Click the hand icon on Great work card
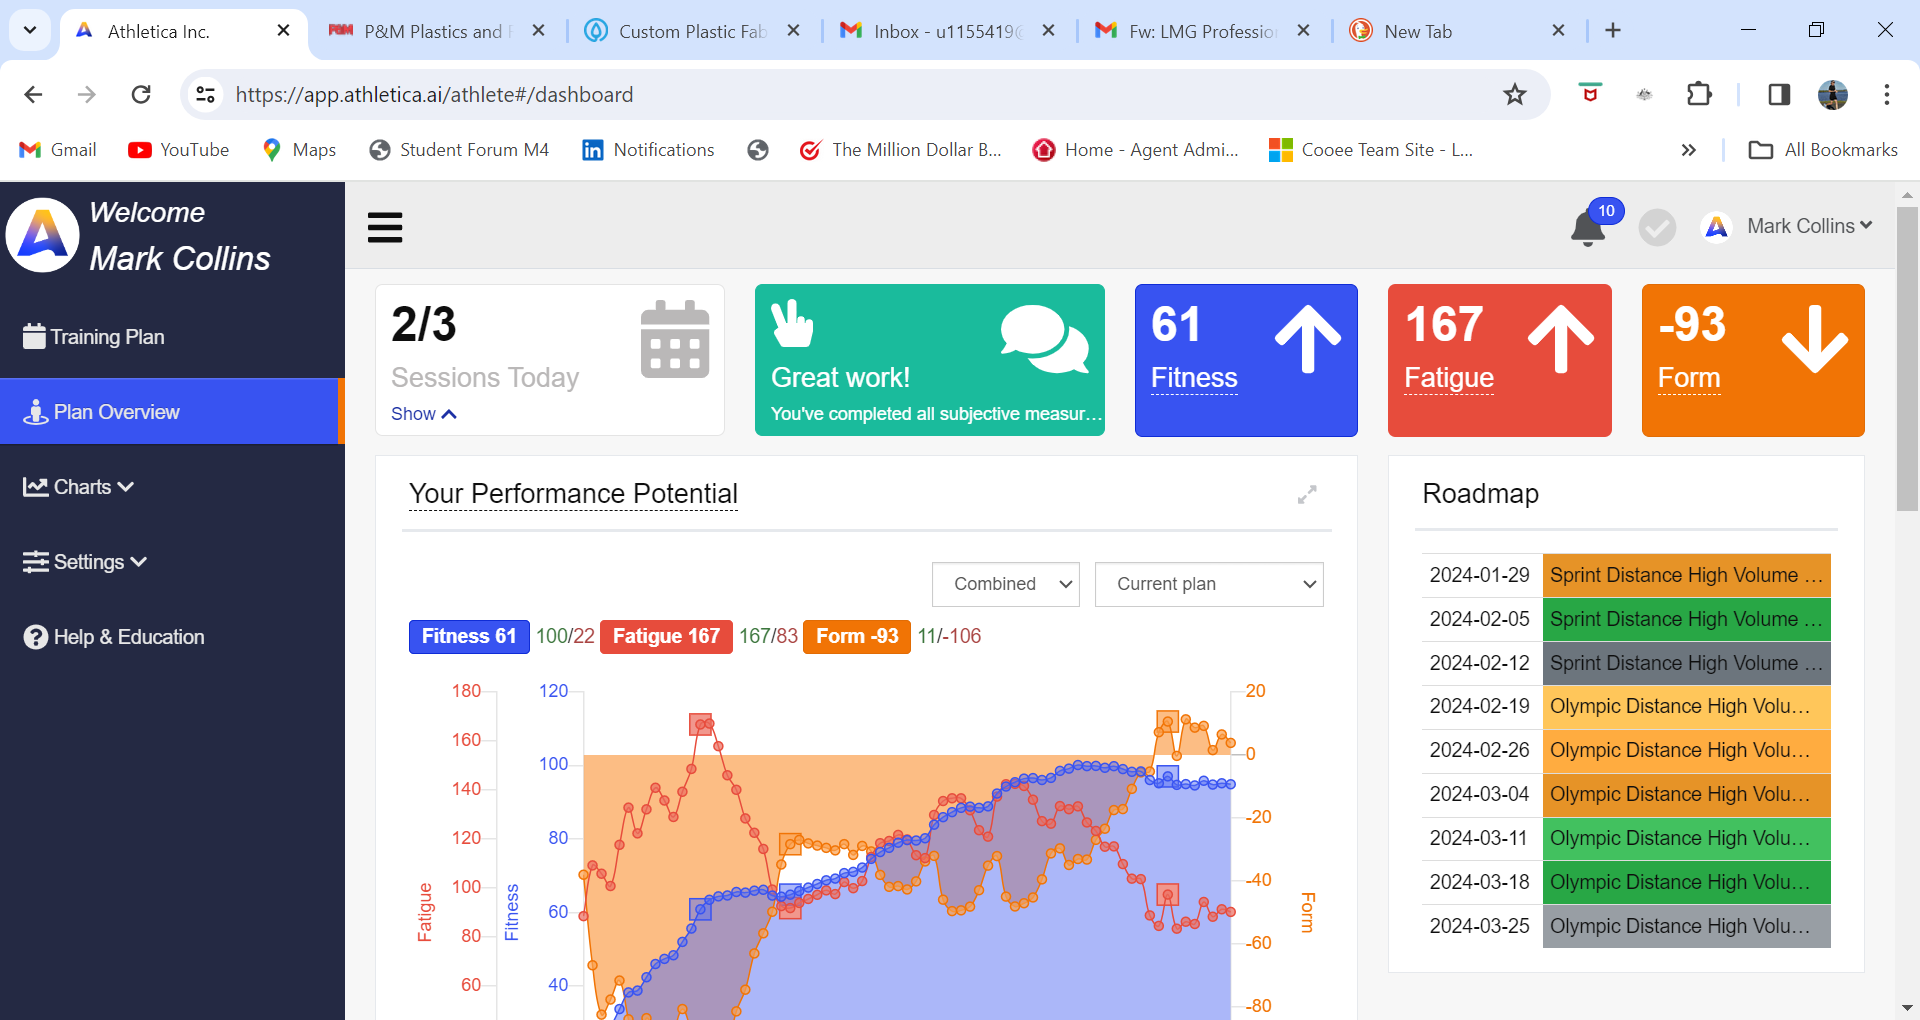 point(792,323)
